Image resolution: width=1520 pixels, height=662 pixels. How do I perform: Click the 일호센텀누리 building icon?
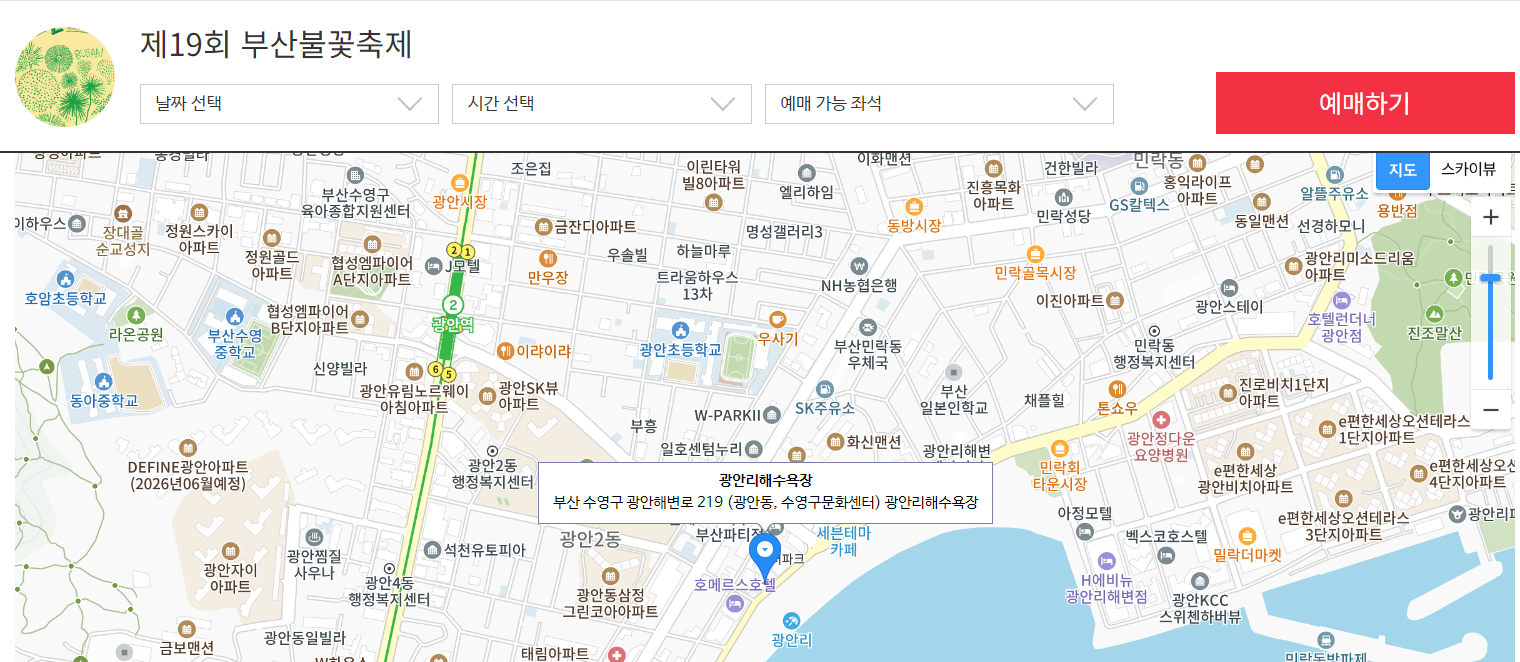tap(755, 448)
